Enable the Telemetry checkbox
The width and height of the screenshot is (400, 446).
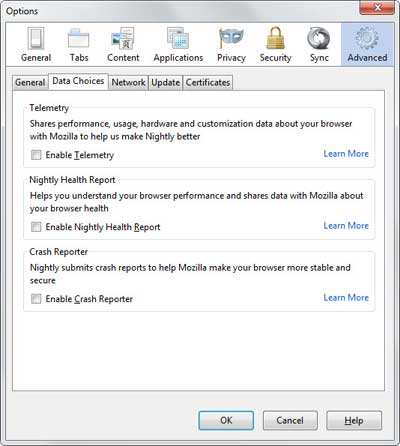(36, 155)
